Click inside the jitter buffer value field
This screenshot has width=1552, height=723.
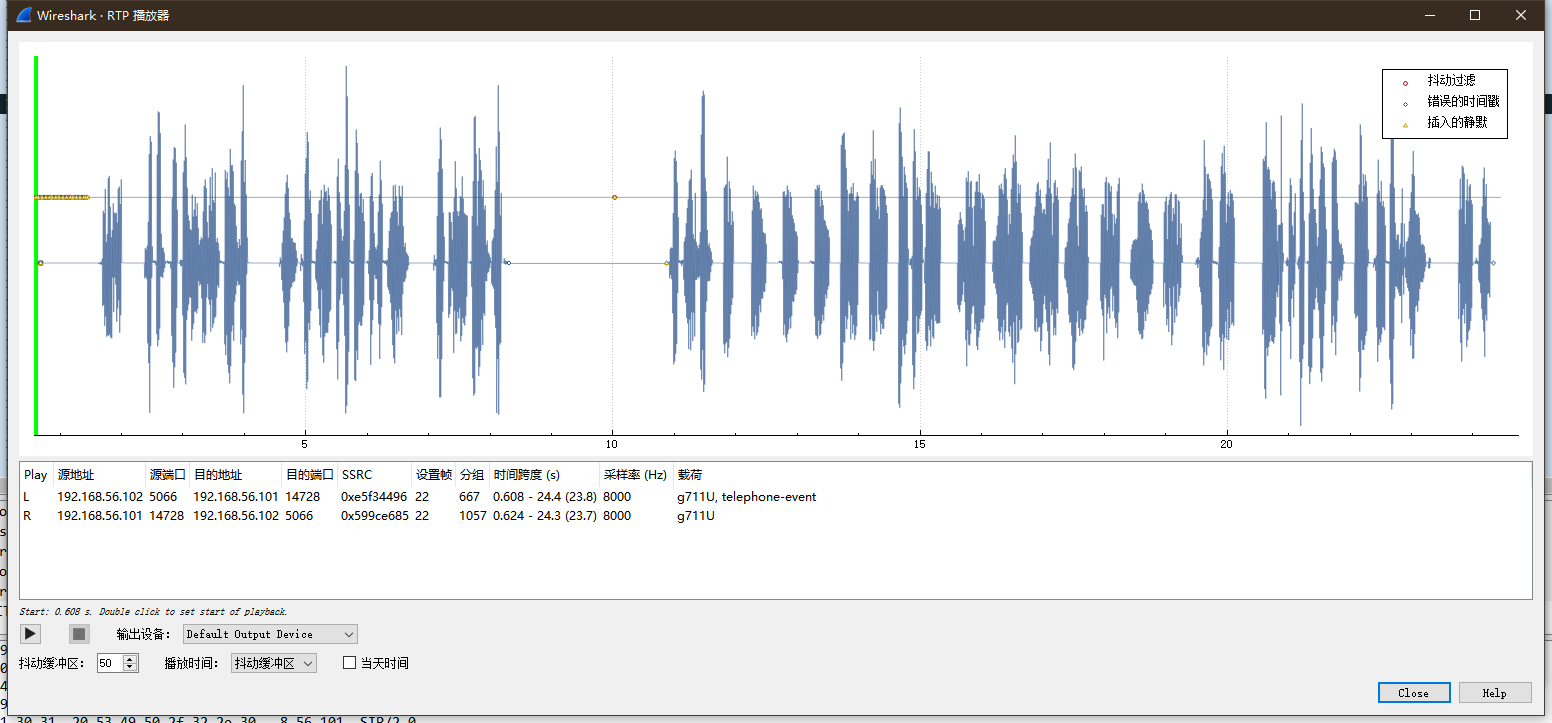[110, 662]
